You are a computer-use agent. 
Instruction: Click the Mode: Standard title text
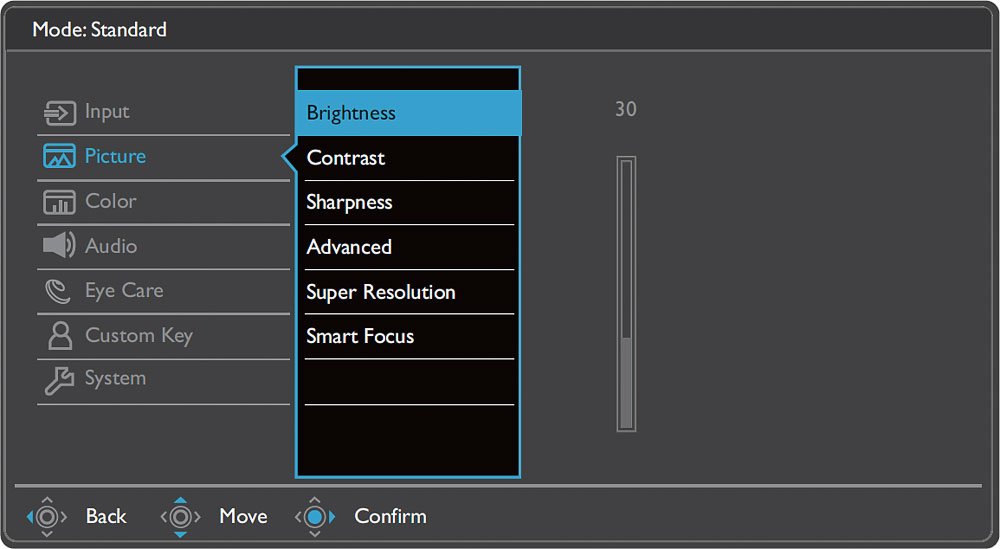(x=99, y=29)
